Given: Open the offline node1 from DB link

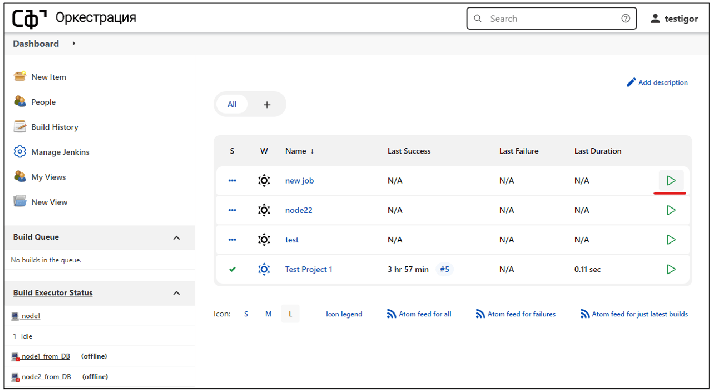Looking at the screenshot, I should coord(46,356).
